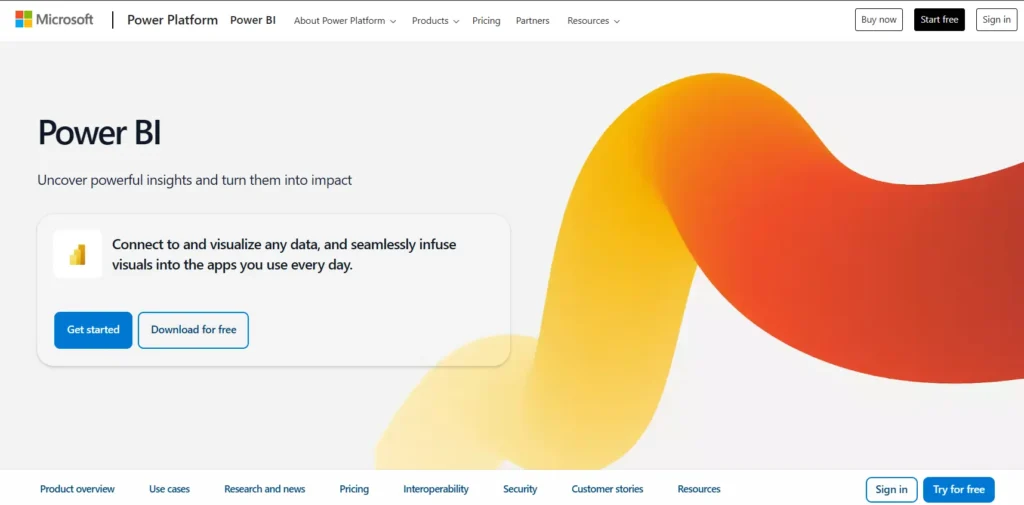Click the Try for free button
The image size is (1024, 505).
click(959, 489)
